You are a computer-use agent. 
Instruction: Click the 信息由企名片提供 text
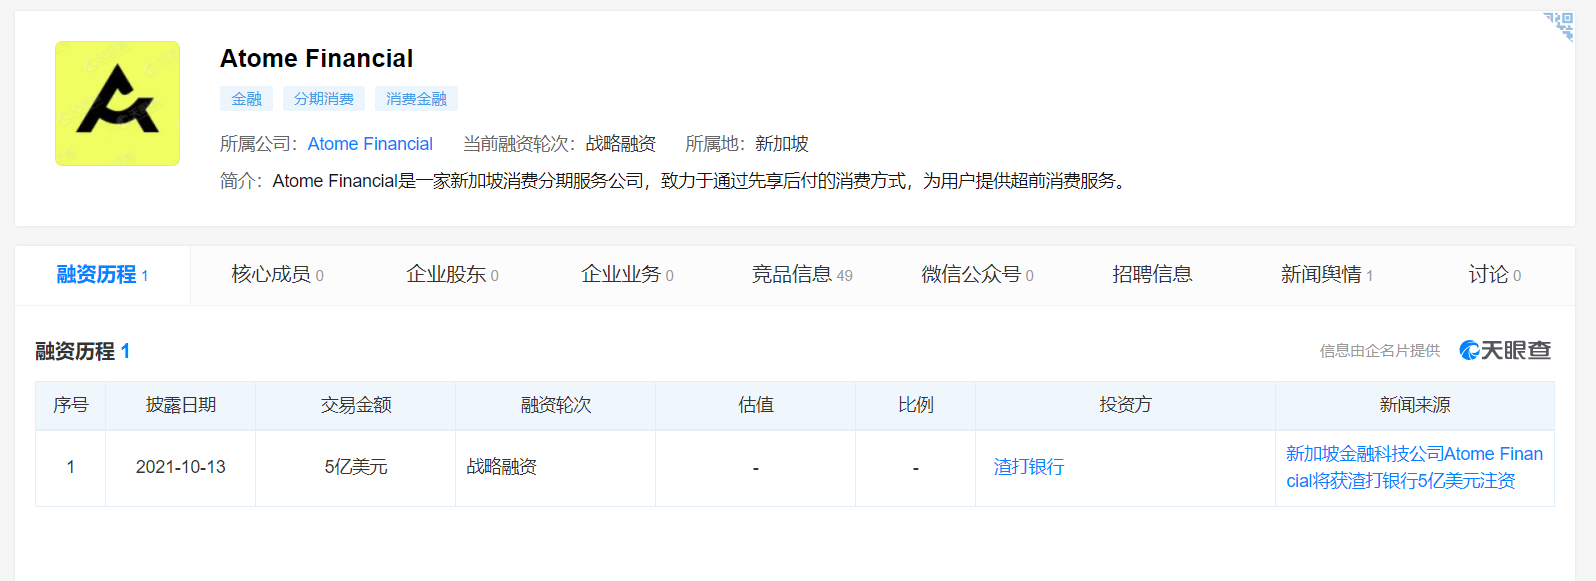click(x=1380, y=351)
